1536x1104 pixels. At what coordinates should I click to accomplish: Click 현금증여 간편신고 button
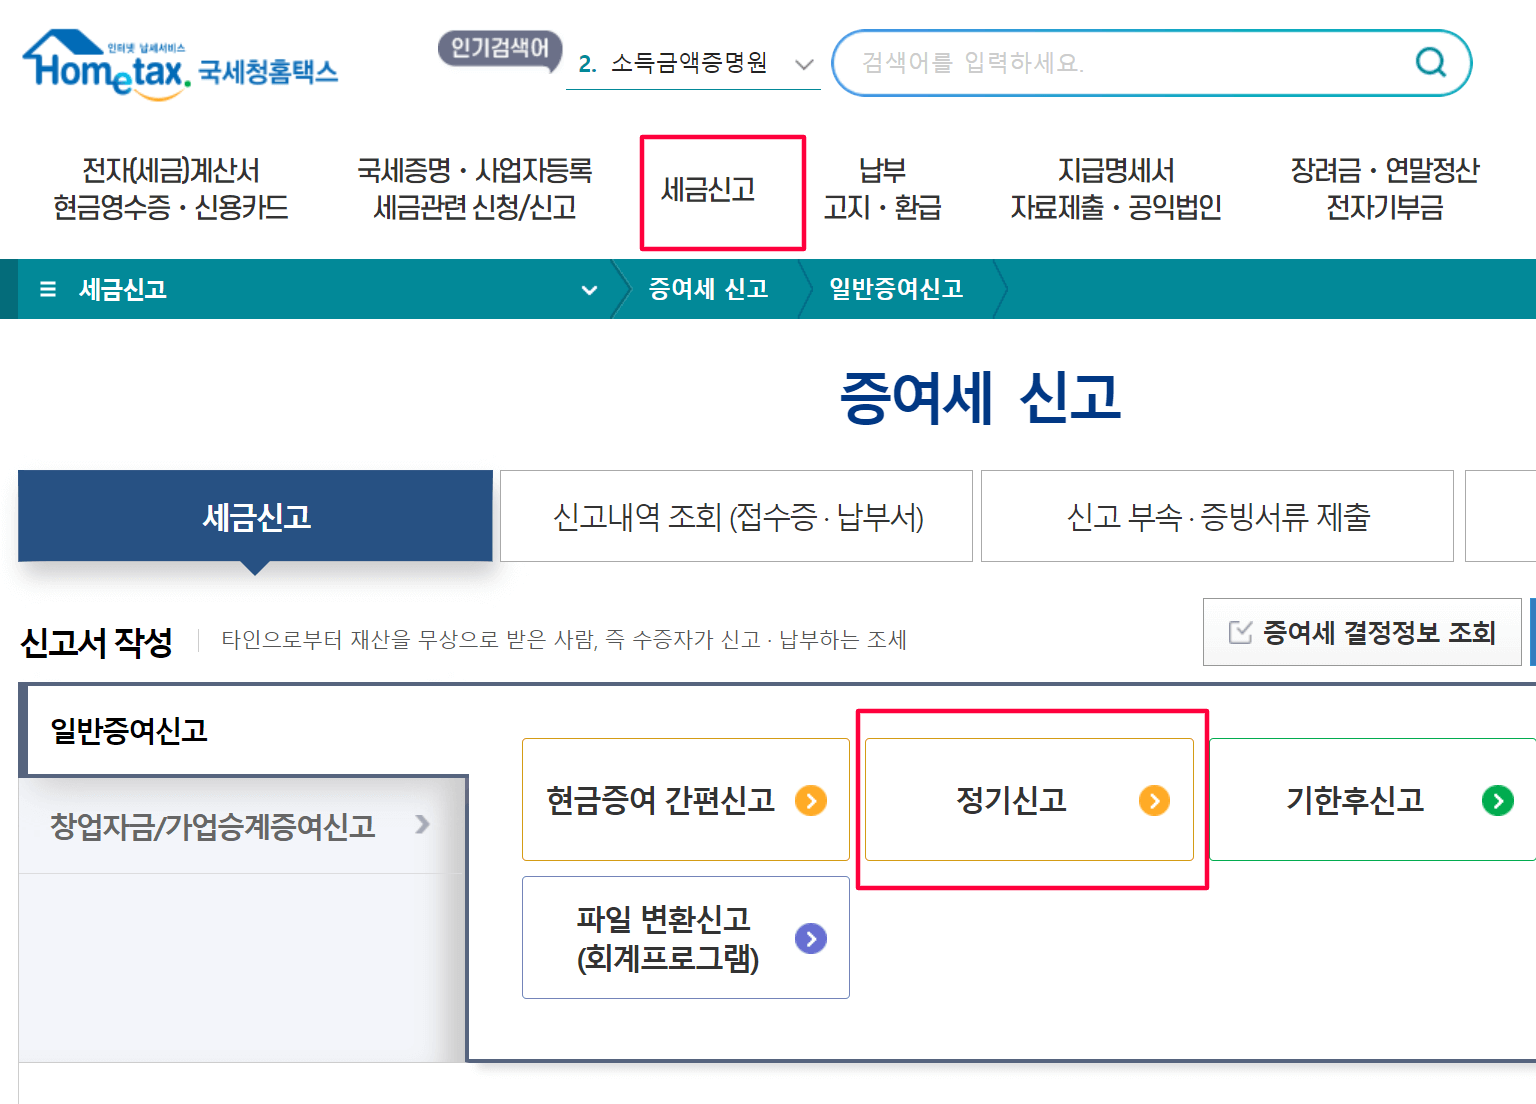point(686,800)
